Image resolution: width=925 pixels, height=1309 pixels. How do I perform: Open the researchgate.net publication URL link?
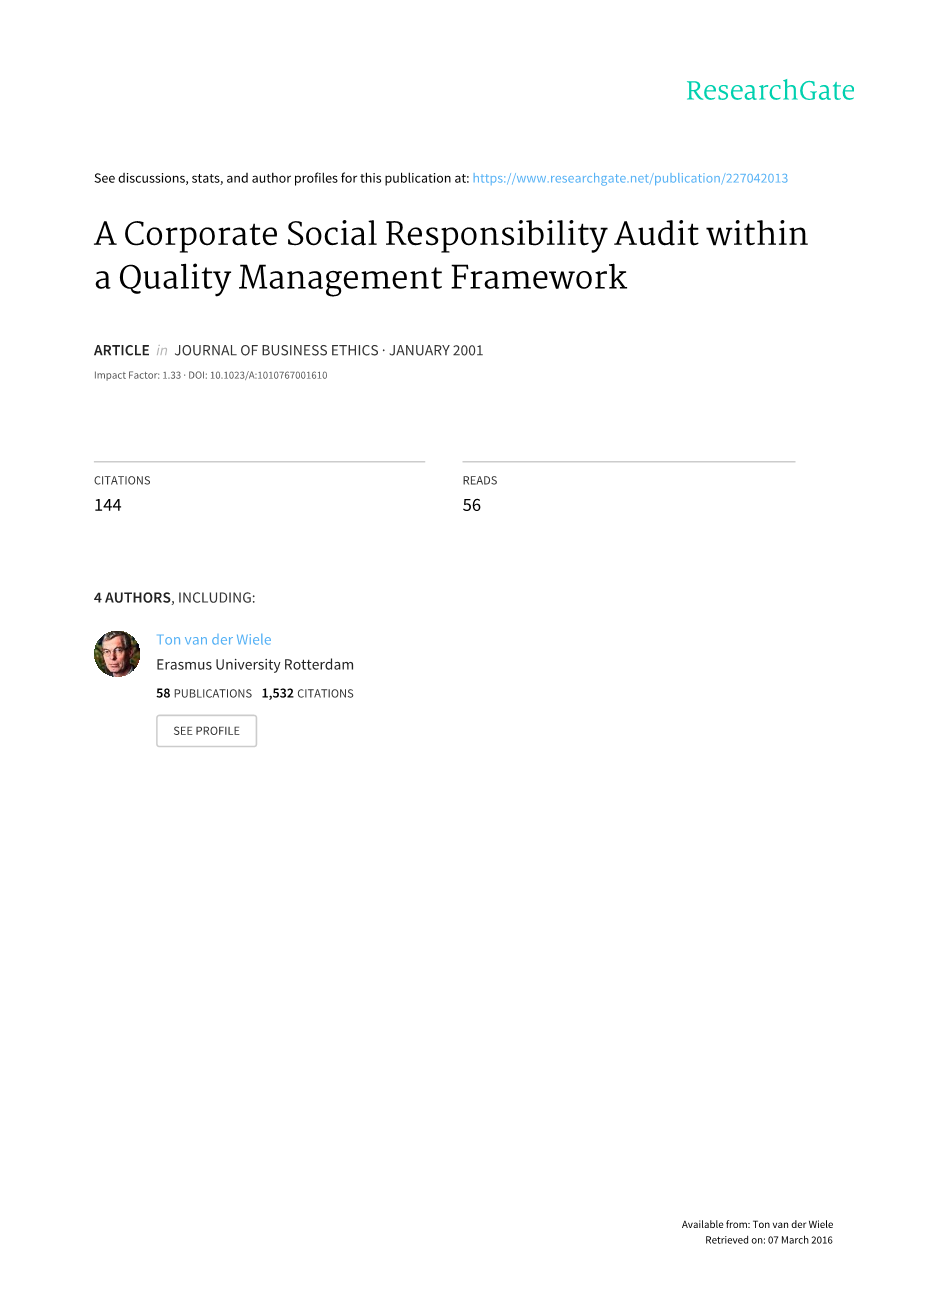coord(630,178)
